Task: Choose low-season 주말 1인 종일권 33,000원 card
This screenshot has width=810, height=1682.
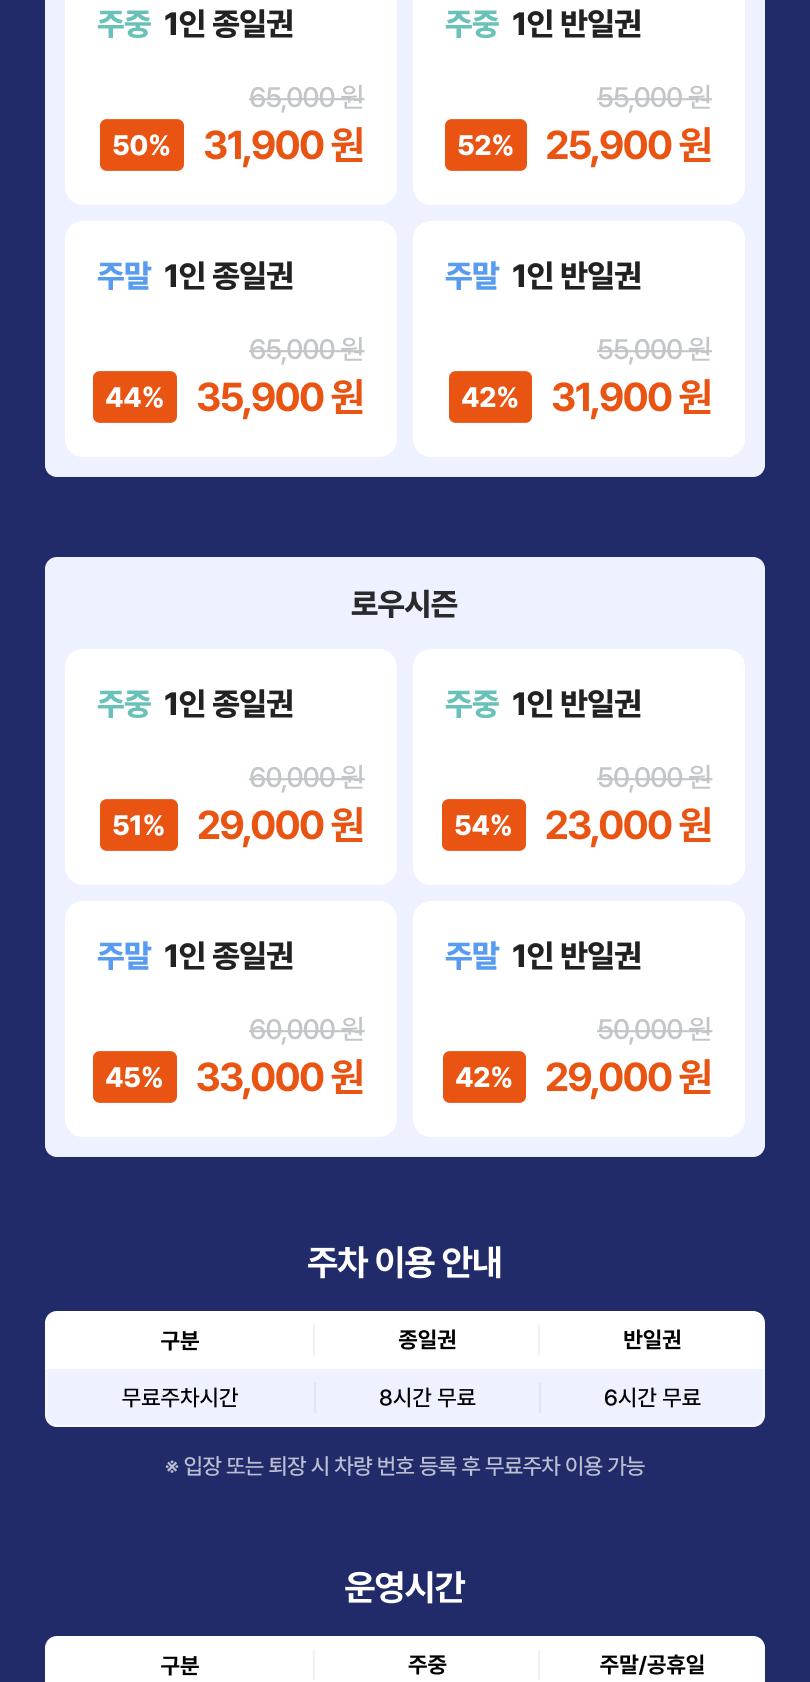Action: click(x=231, y=1019)
